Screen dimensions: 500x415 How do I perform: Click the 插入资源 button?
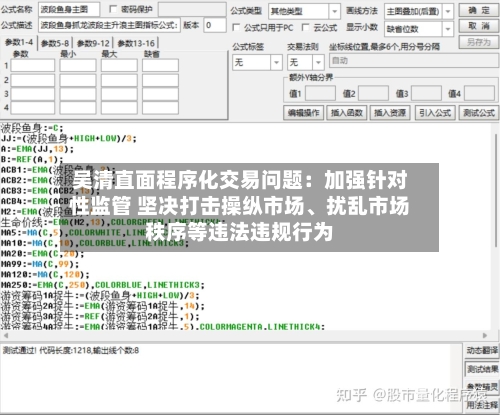coord(390,113)
